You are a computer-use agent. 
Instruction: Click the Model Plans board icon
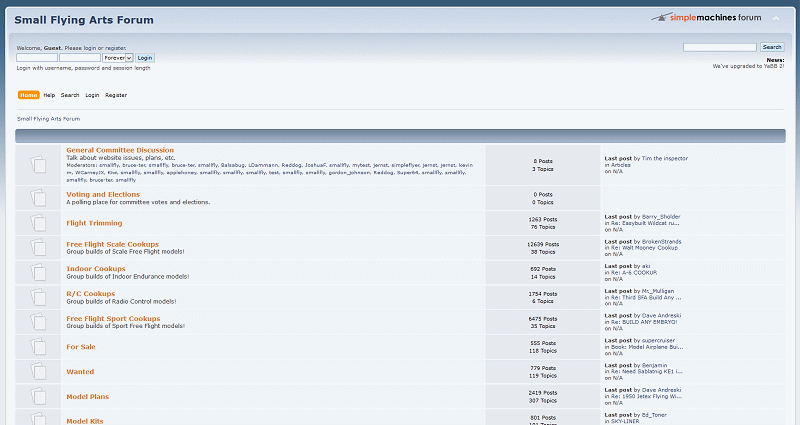pyautogui.click(x=38, y=396)
